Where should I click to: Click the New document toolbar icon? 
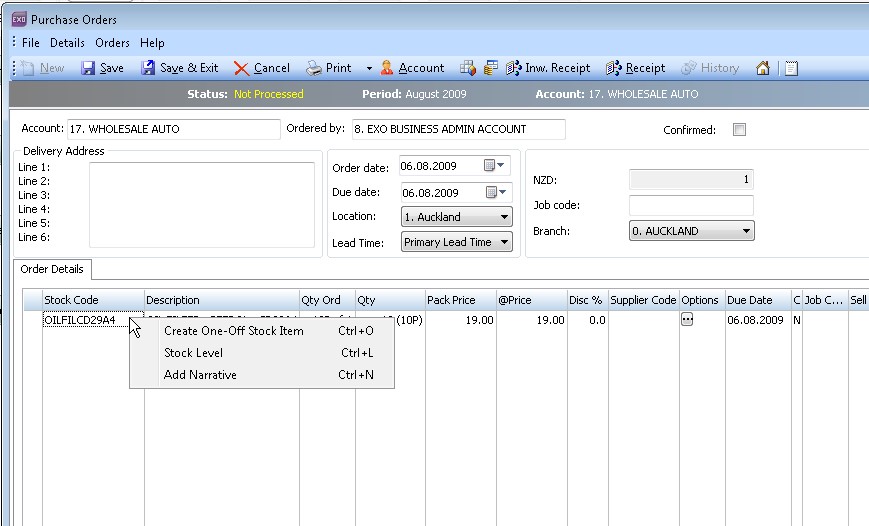click(43, 68)
